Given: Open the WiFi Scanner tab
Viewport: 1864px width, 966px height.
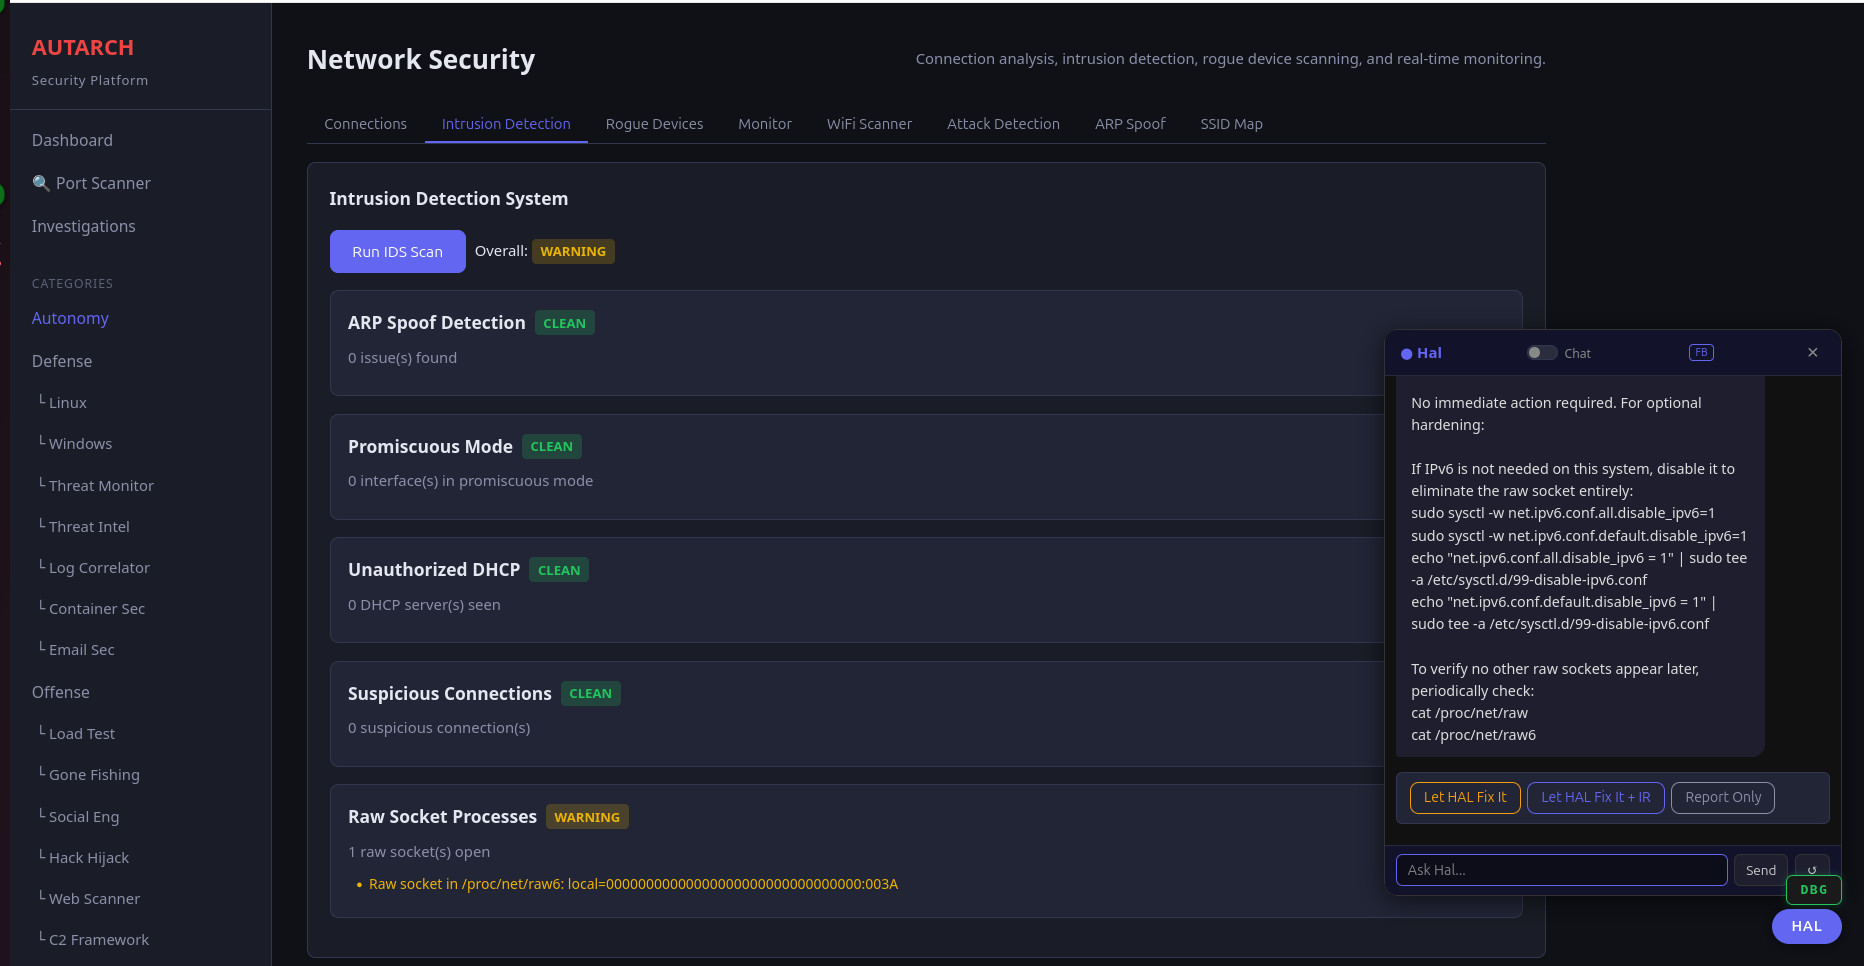Looking at the screenshot, I should click(869, 123).
